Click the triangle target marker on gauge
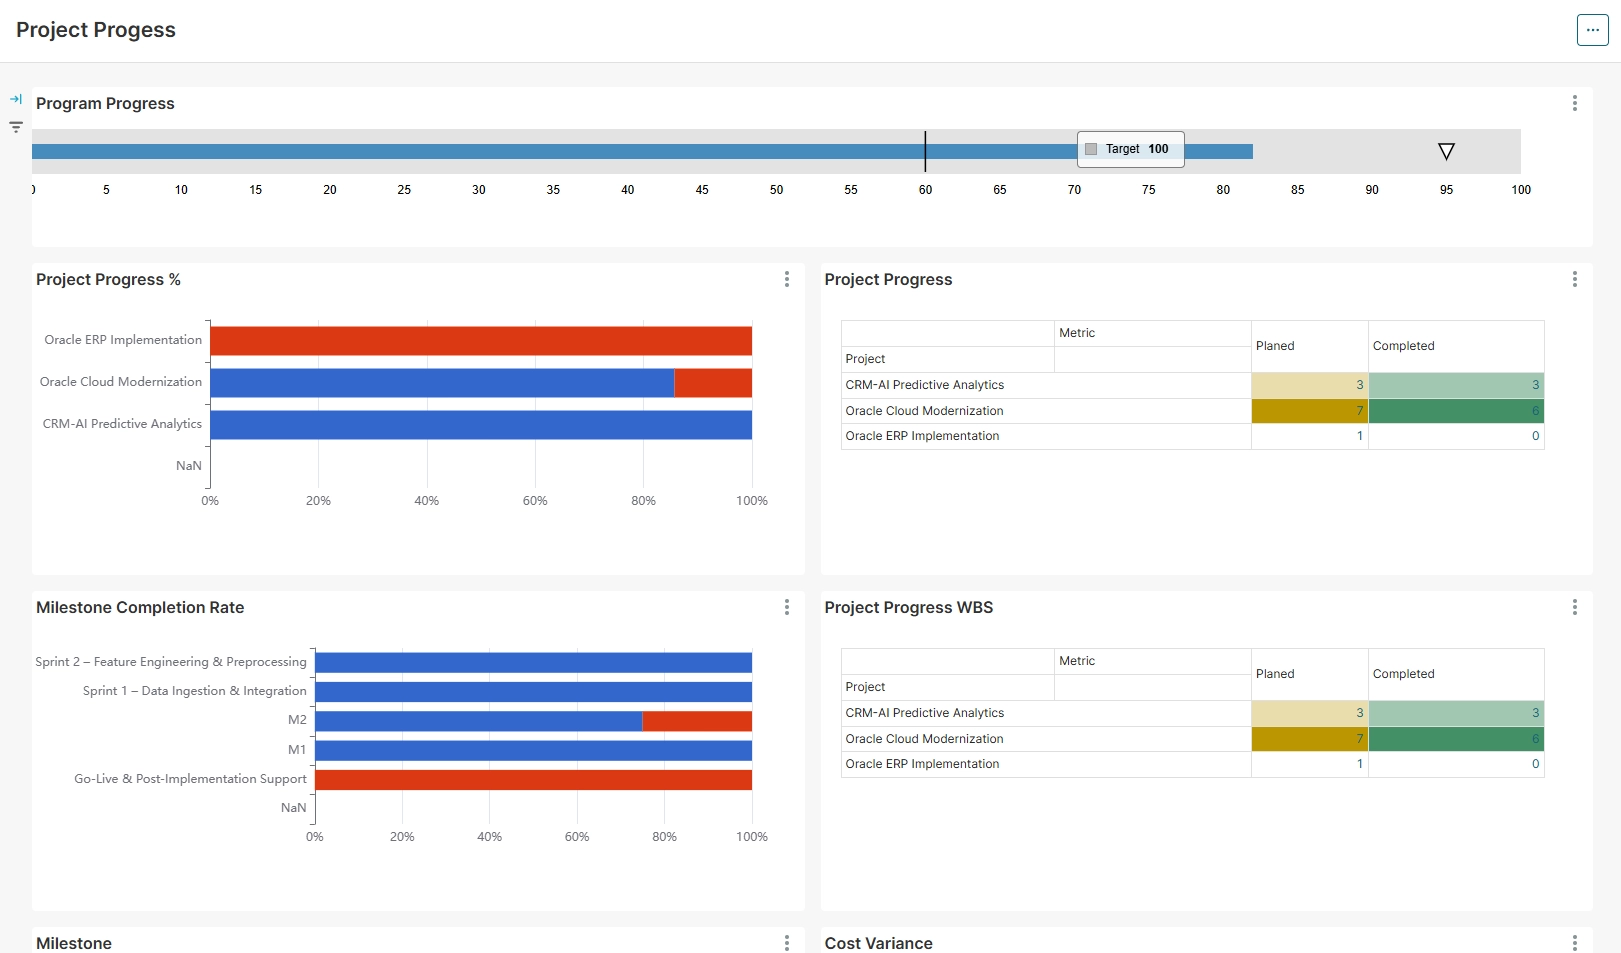Viewport: 1621px width, 953px height. point(1446,151)
